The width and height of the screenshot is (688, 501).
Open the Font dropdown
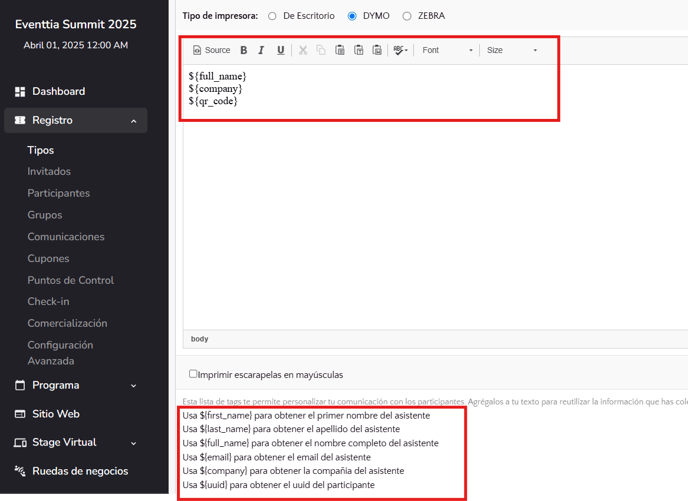pos(447,50)
